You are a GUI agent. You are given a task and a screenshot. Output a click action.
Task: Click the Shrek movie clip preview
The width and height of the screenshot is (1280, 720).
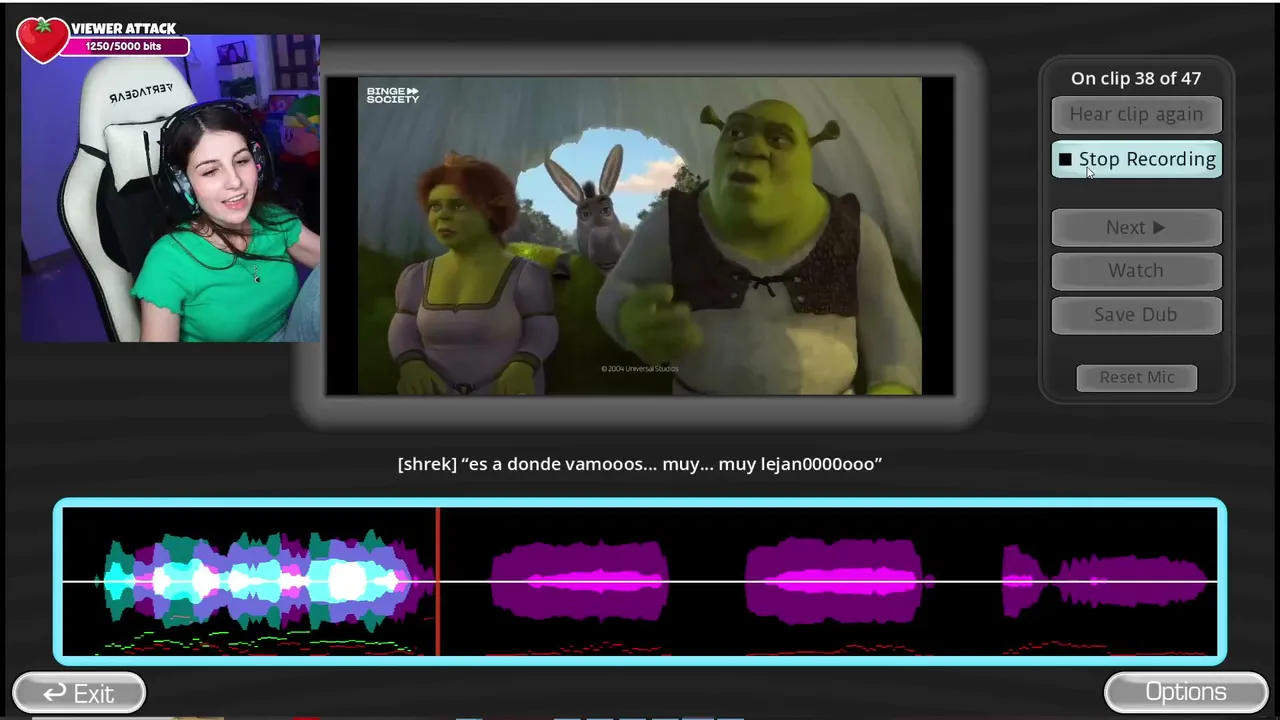coord(640,236)
